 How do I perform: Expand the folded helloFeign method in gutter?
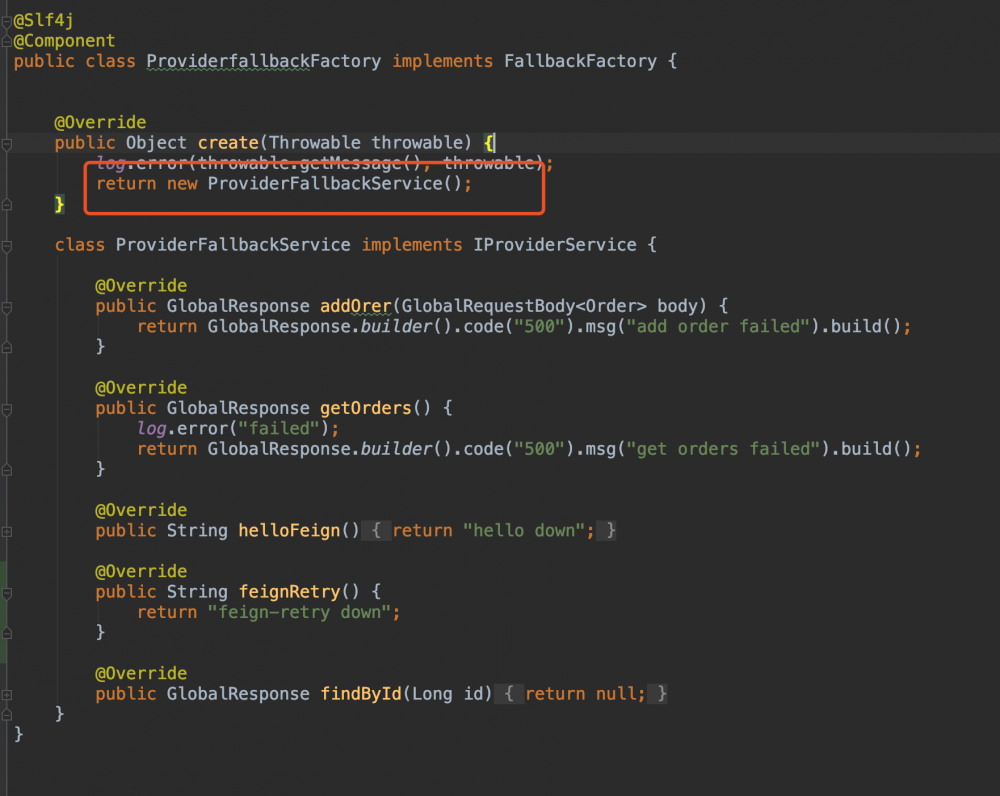point(7,531)
